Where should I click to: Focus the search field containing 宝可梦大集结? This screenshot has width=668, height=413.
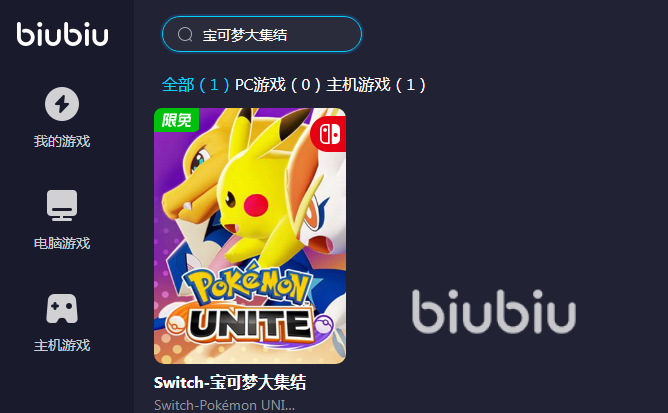point(262,34)
